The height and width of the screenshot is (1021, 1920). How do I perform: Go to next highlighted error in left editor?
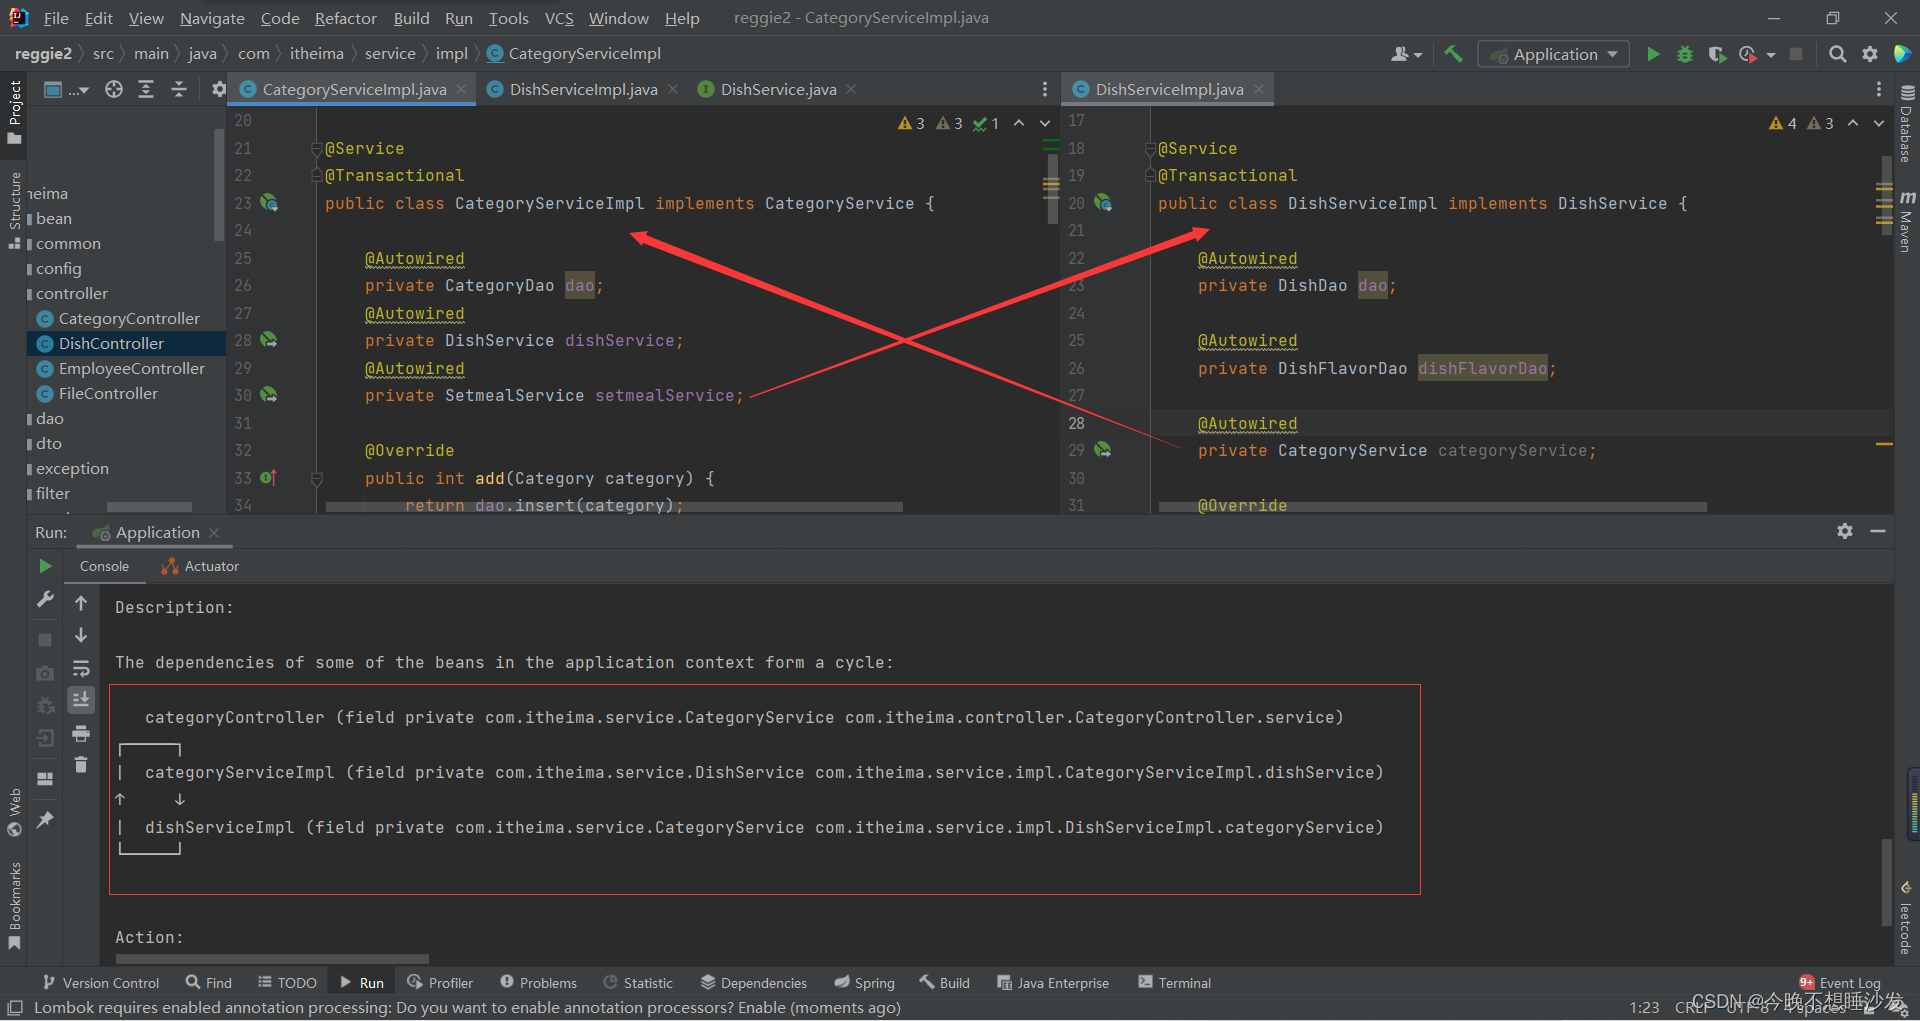coord(1045,123)
